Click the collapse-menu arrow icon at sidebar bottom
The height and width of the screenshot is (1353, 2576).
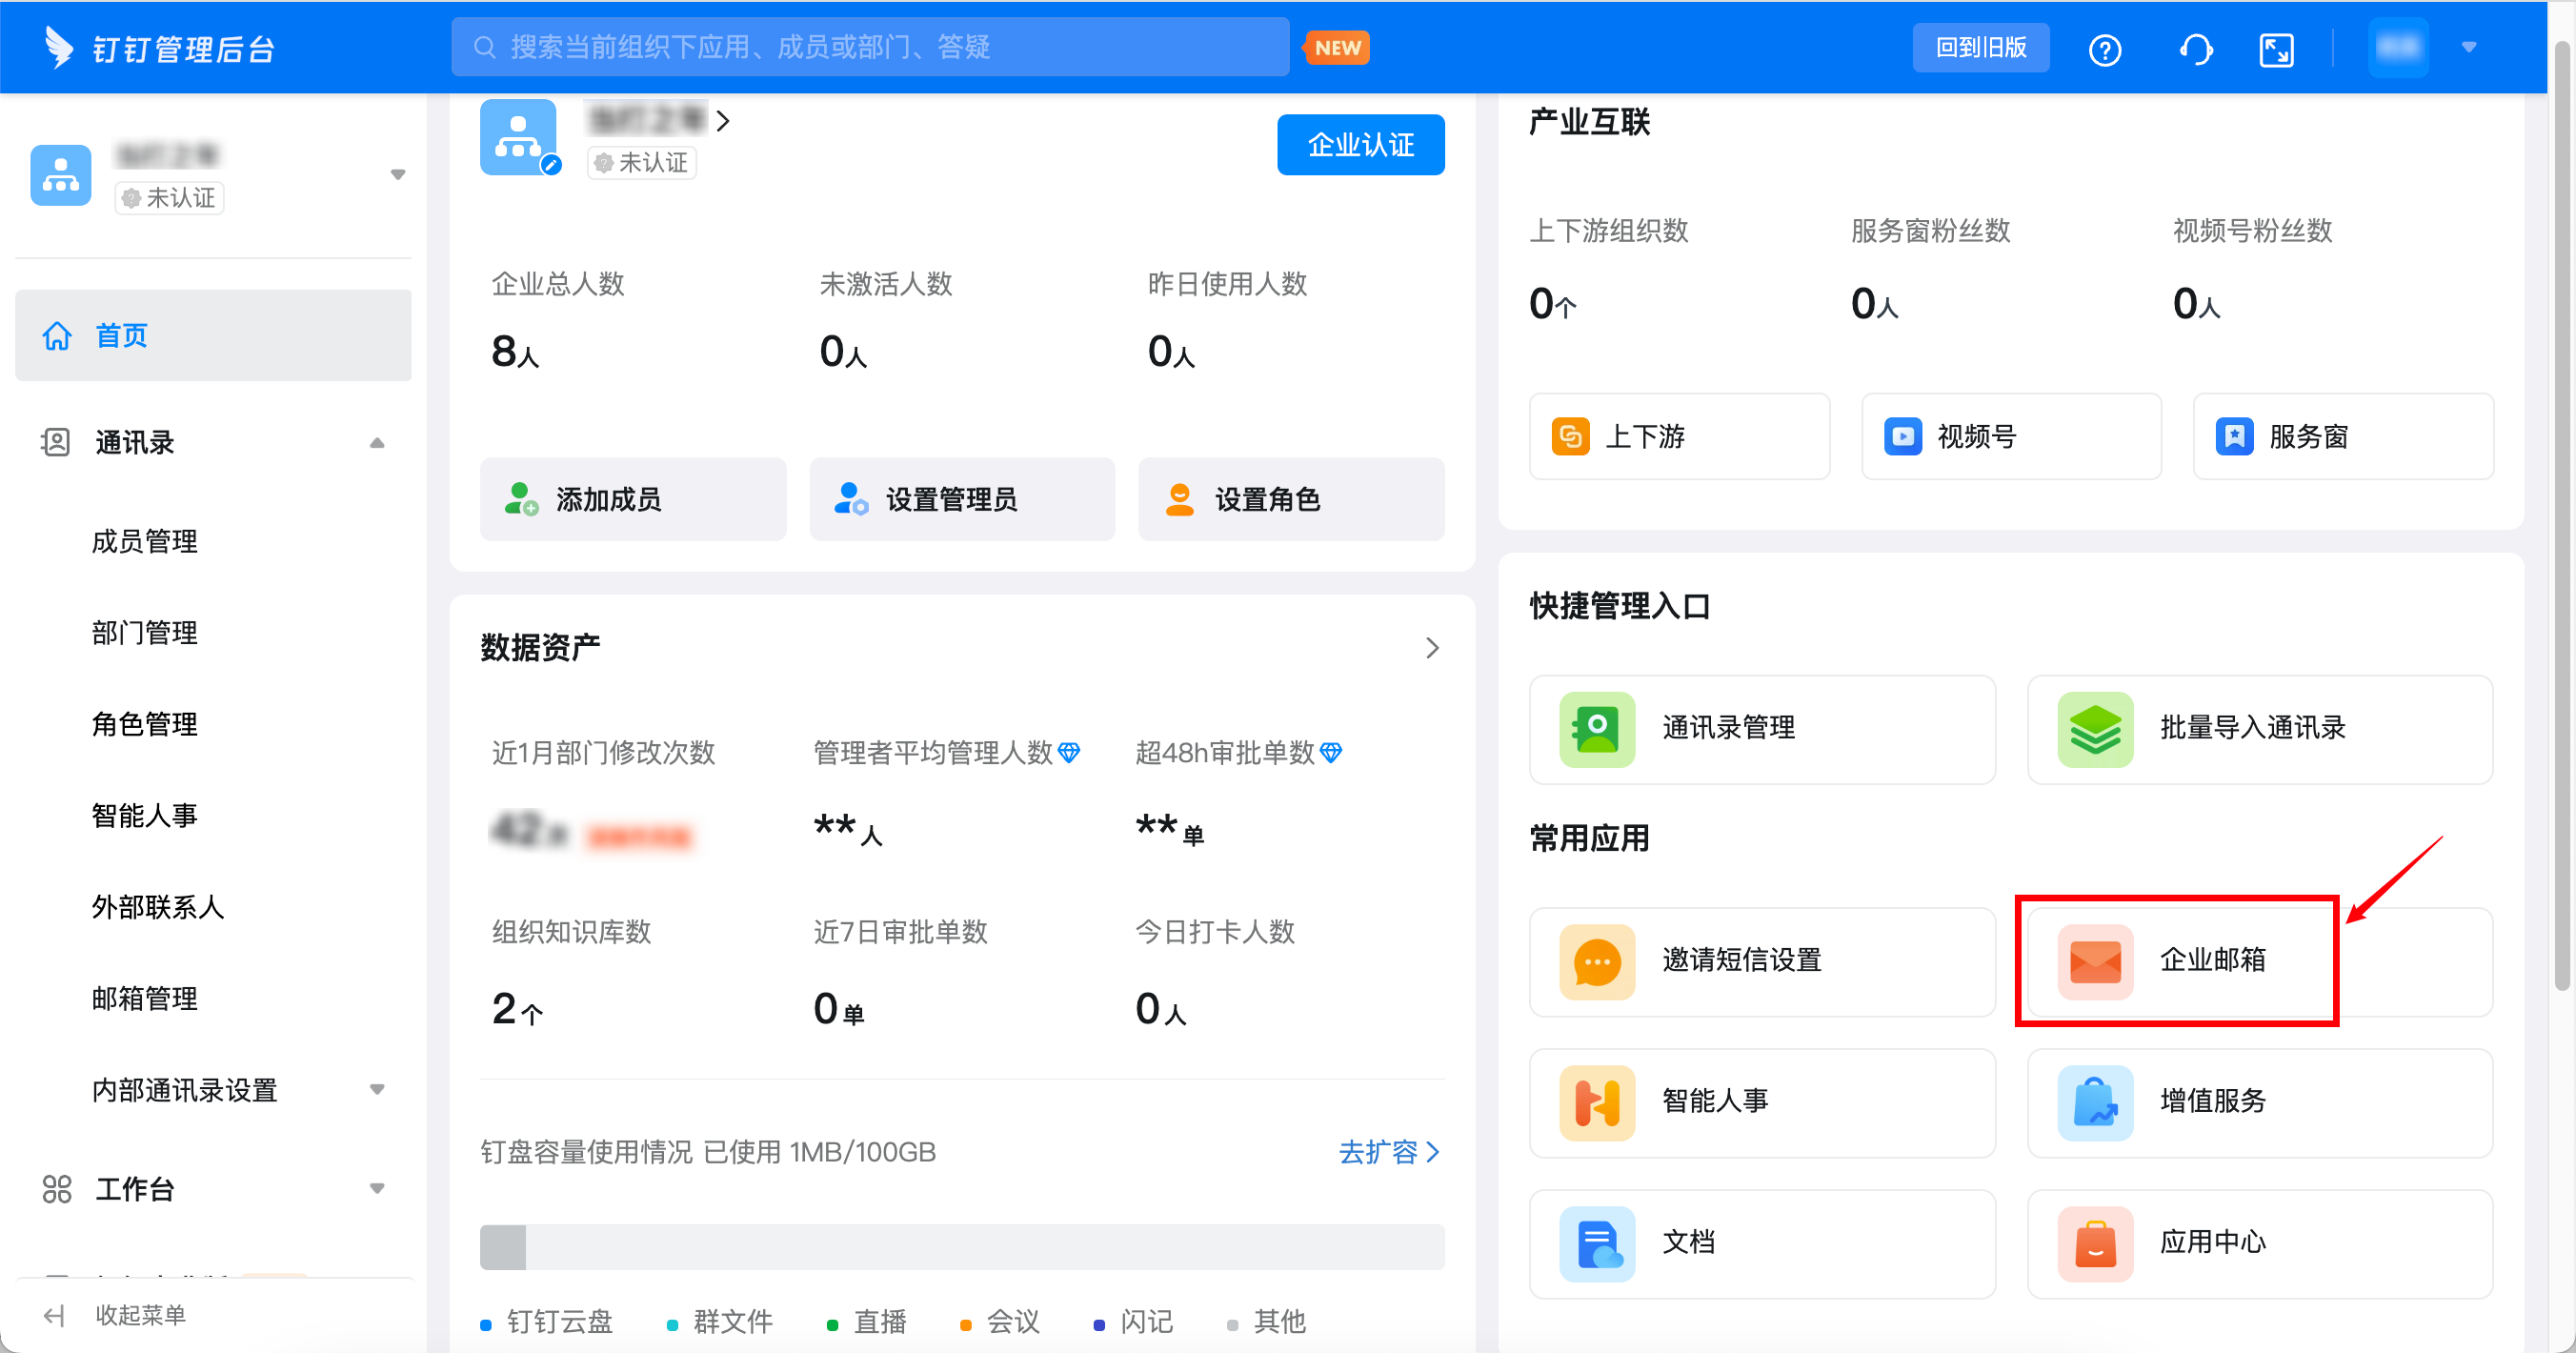tap(54, 1315)
